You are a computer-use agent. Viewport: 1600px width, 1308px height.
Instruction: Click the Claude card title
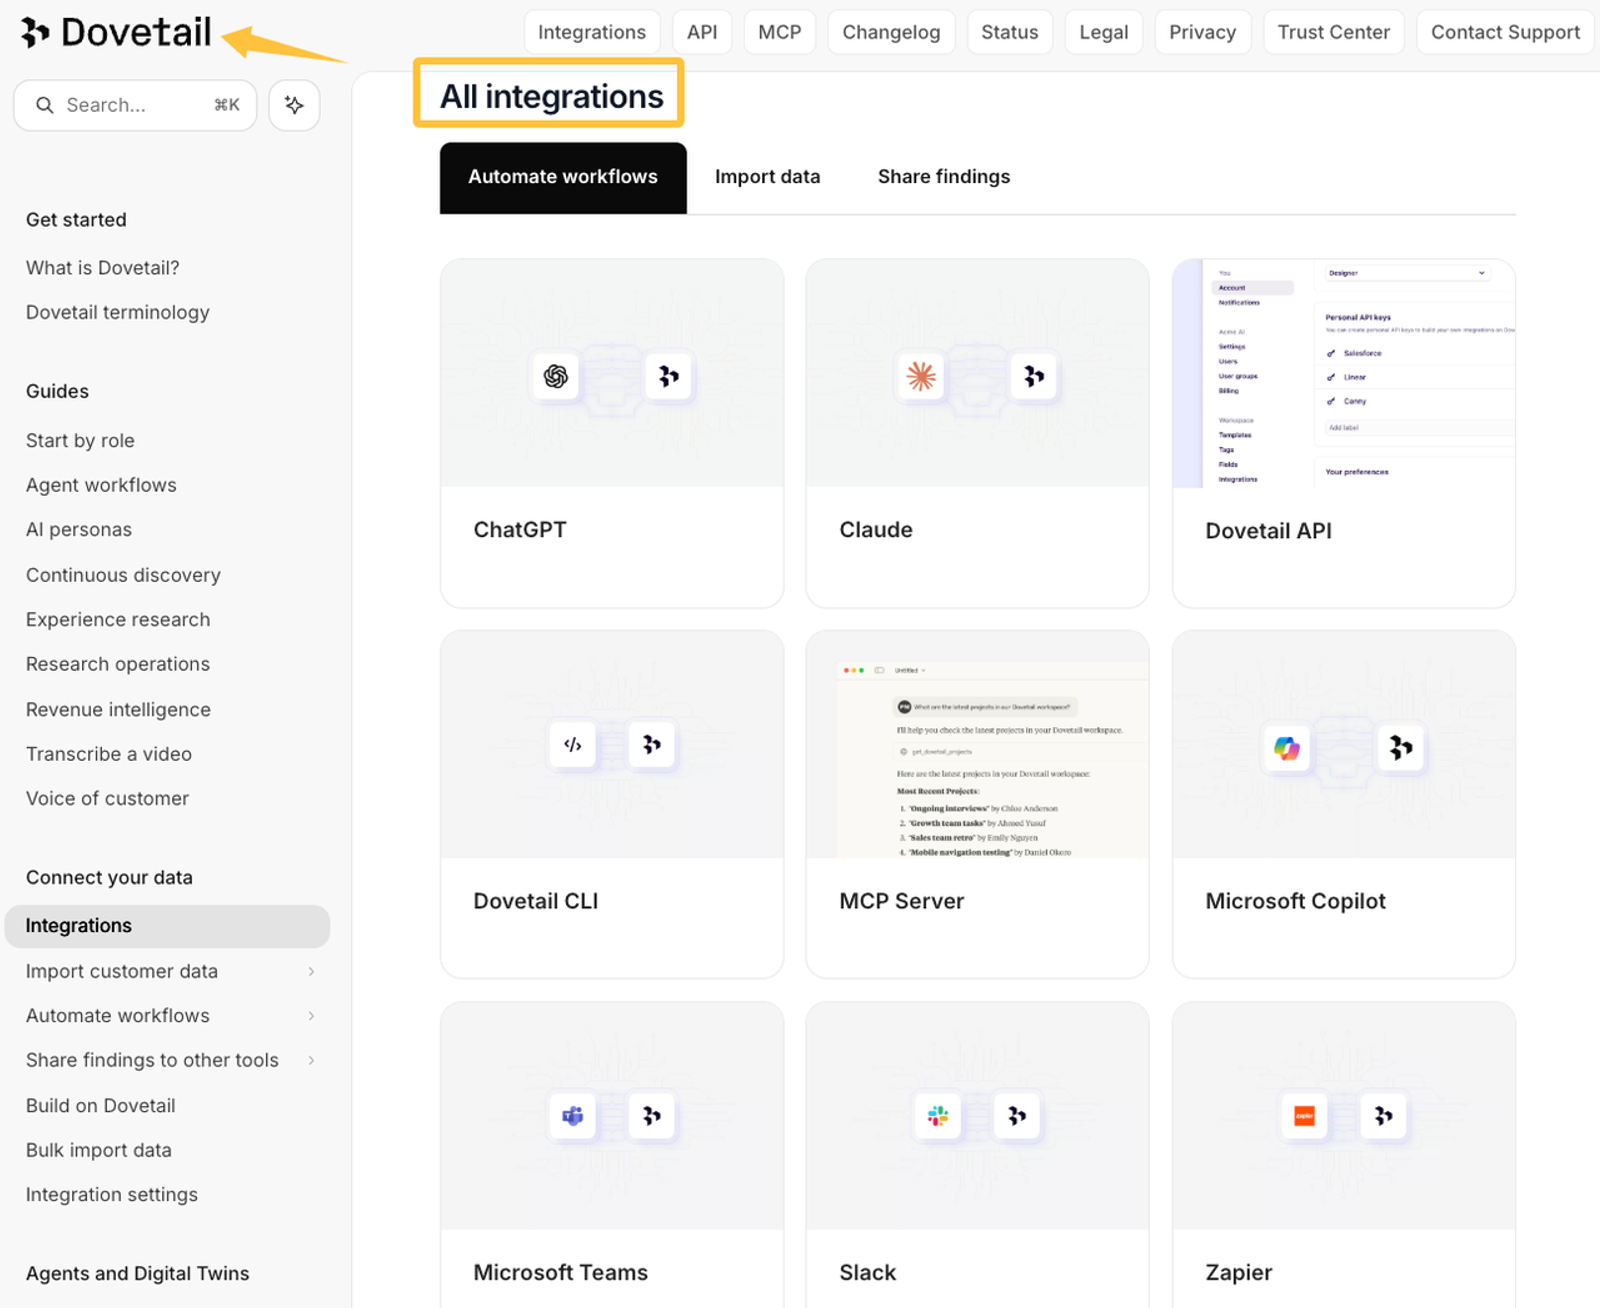pos(876,530)
